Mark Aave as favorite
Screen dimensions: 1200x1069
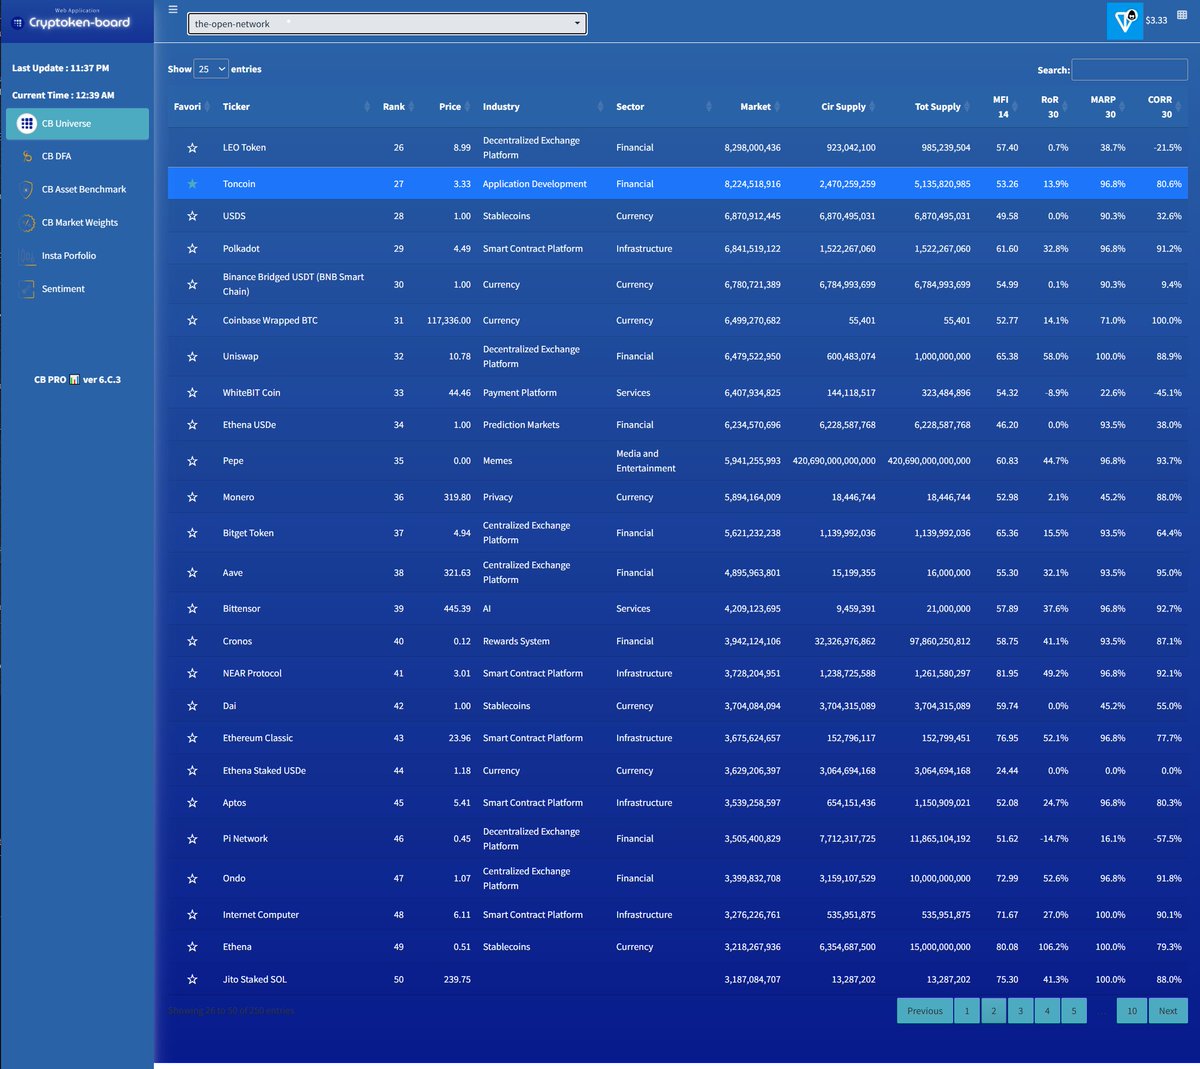[x=192, y=573]
